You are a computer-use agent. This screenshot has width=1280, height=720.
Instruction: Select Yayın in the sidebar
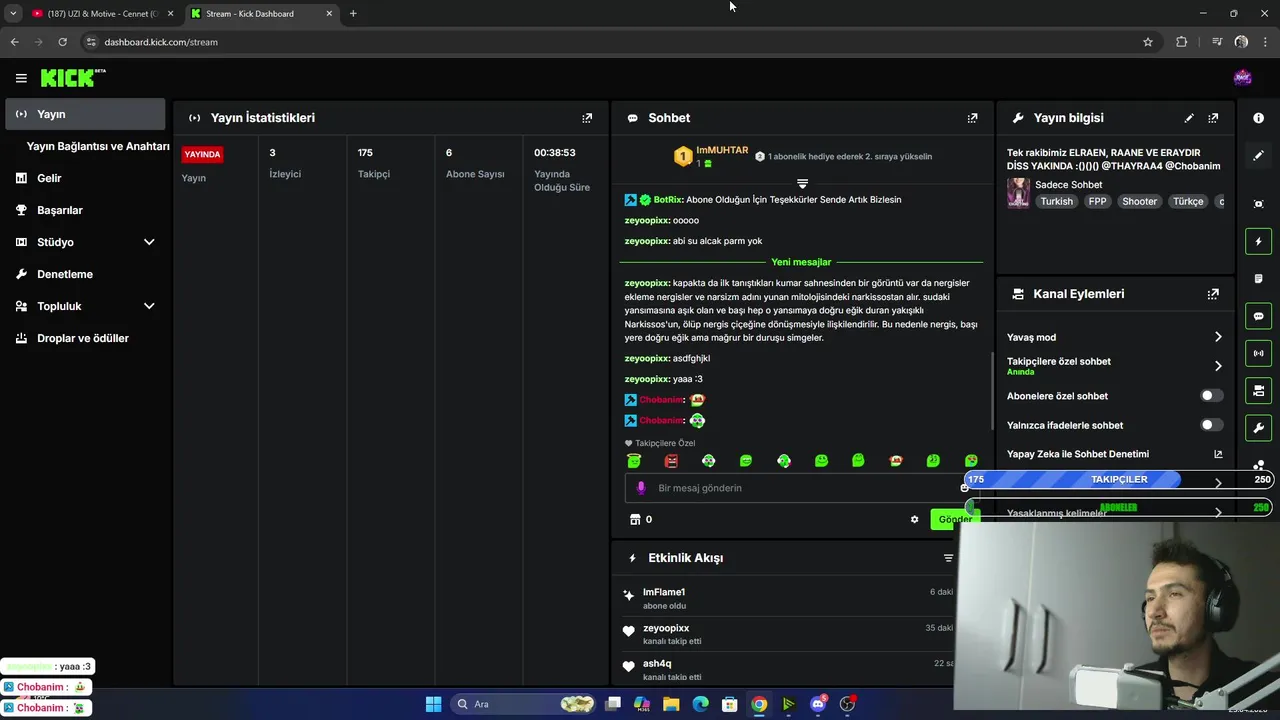click(84, 114)
